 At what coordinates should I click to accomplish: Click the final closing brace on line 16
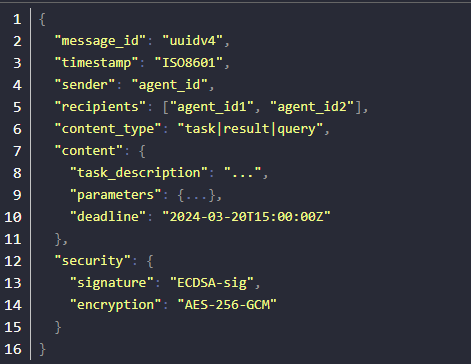[42, 349]
